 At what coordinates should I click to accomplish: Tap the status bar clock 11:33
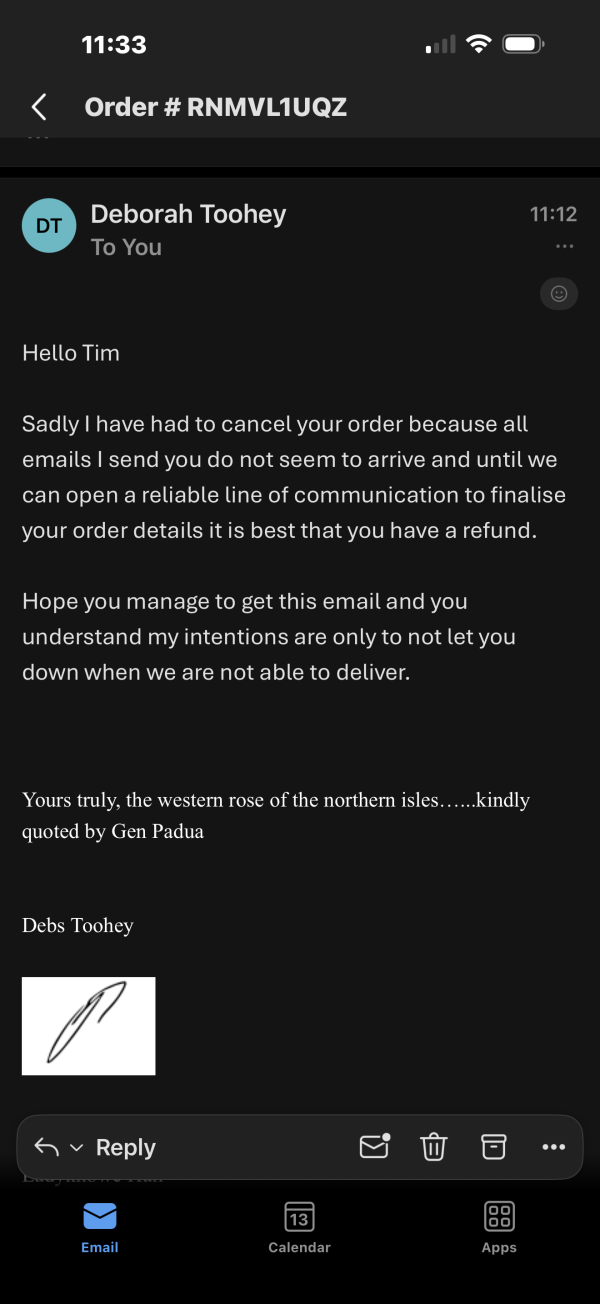point(114,44)
